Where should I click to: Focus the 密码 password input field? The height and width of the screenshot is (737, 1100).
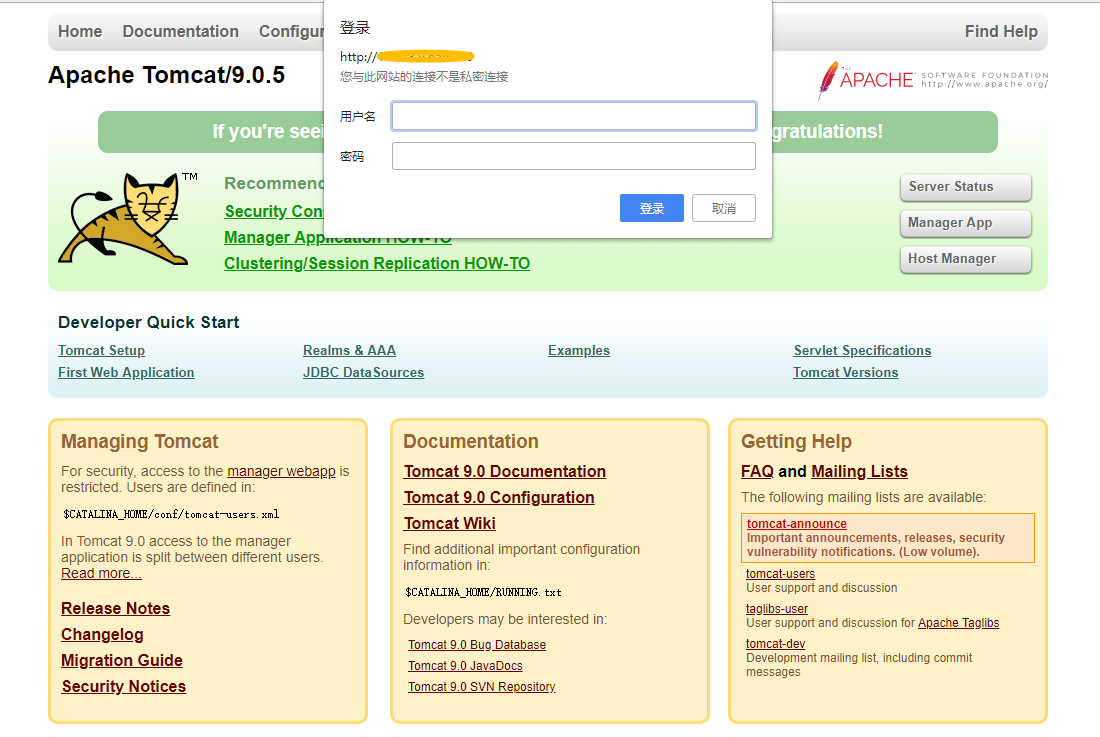point(574,156)
